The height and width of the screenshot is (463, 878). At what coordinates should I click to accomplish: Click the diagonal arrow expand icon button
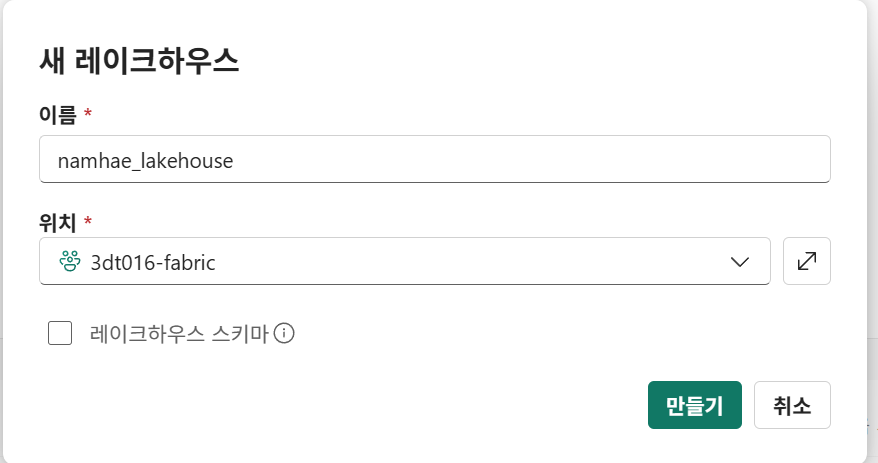tap(806, 261)
